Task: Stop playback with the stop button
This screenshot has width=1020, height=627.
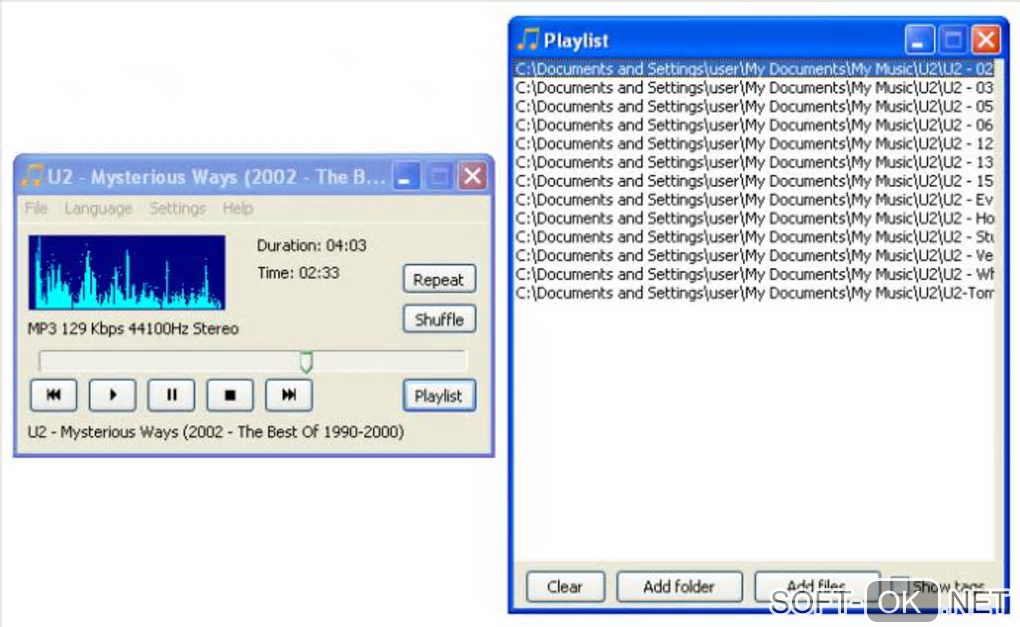Action: pos(230,395)
